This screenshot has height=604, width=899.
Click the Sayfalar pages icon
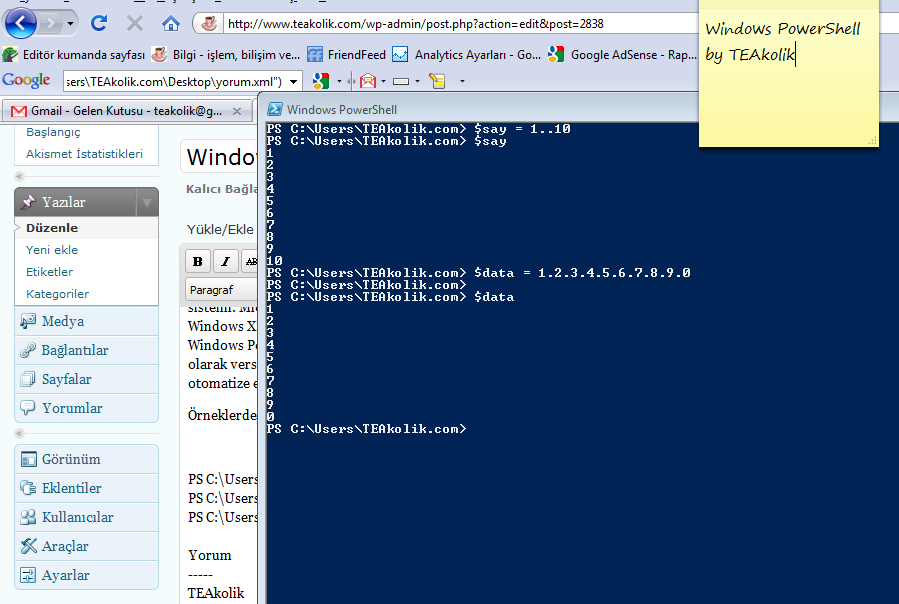click(28, 379)
